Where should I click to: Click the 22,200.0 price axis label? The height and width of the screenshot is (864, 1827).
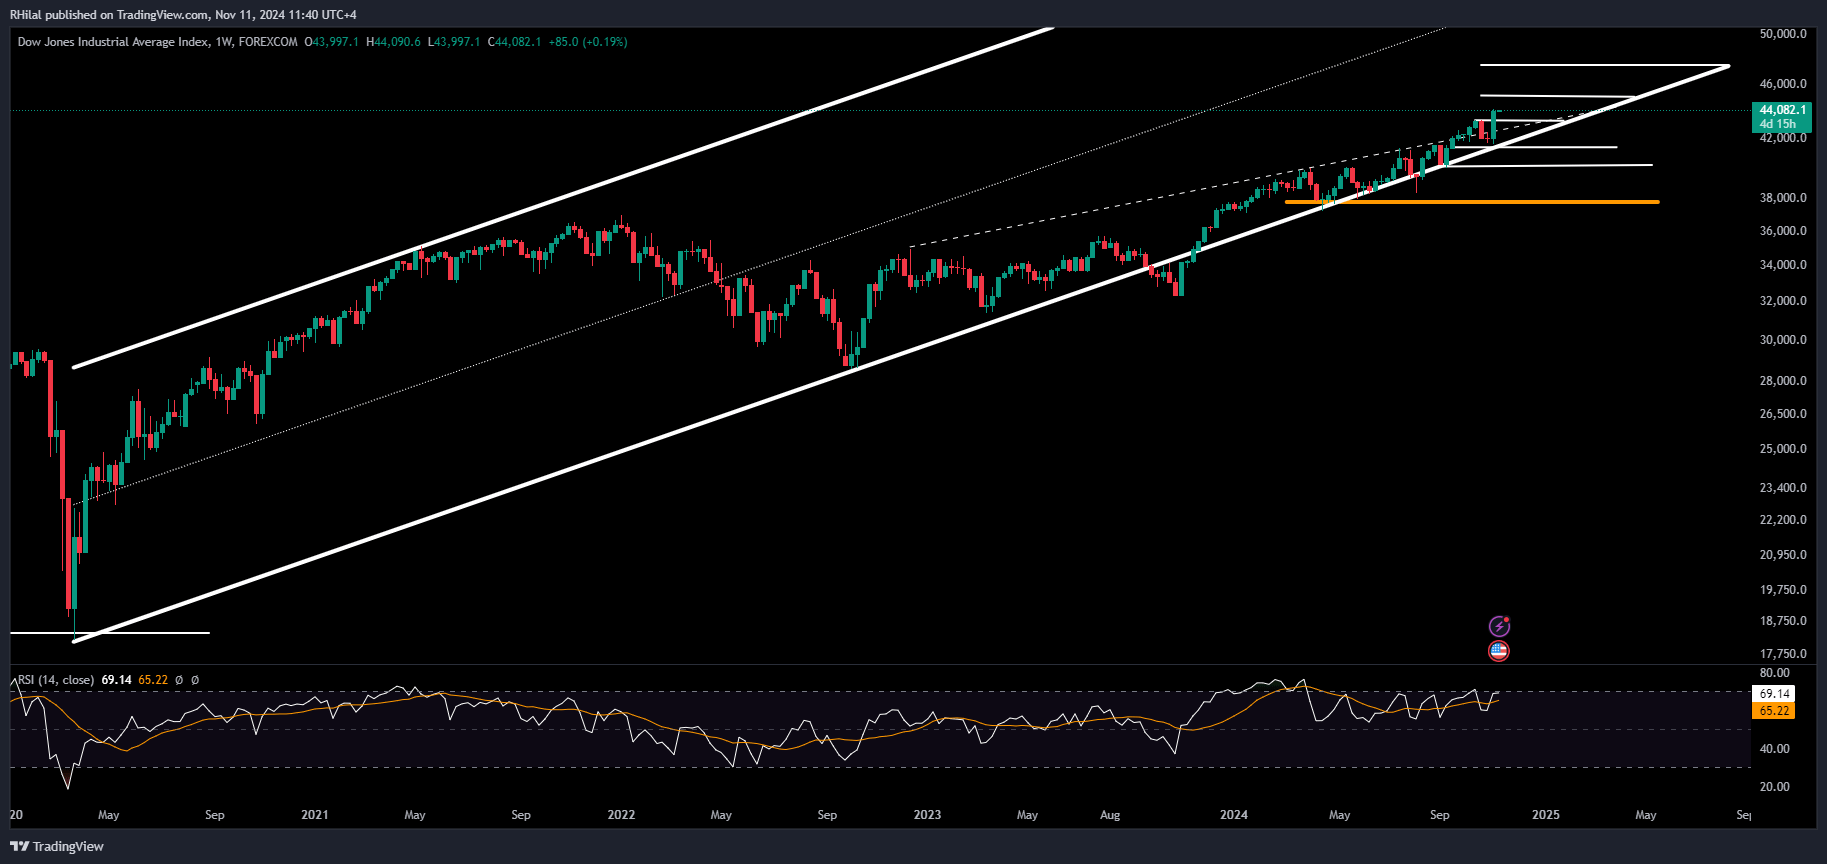pyautogui.click(x=1782, y=520)
